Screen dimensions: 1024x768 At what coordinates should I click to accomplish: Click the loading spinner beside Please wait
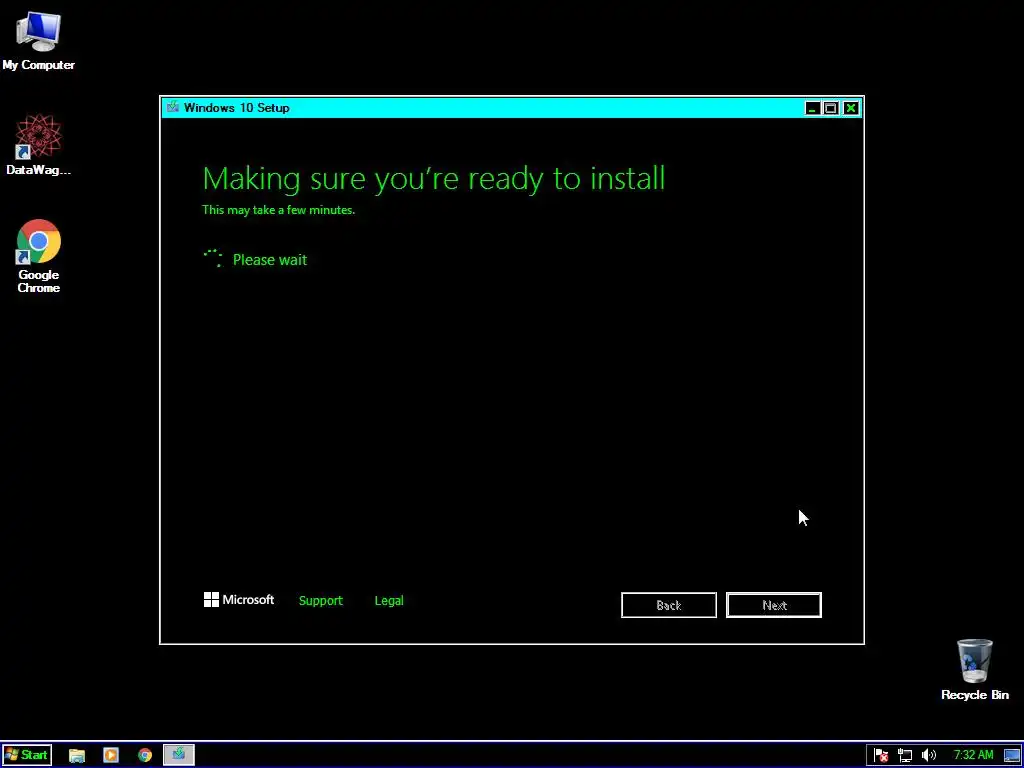(213, 258)
